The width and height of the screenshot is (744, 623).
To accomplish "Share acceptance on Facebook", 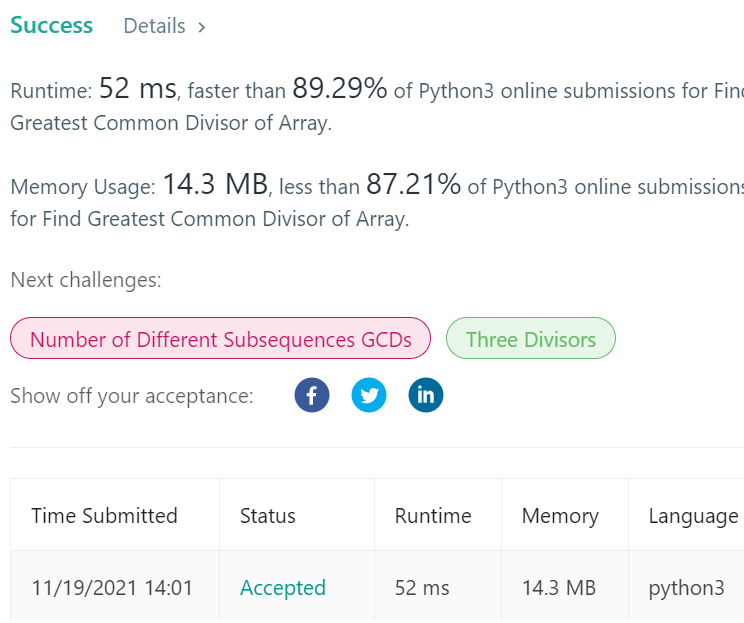I will tap(312, 395).
